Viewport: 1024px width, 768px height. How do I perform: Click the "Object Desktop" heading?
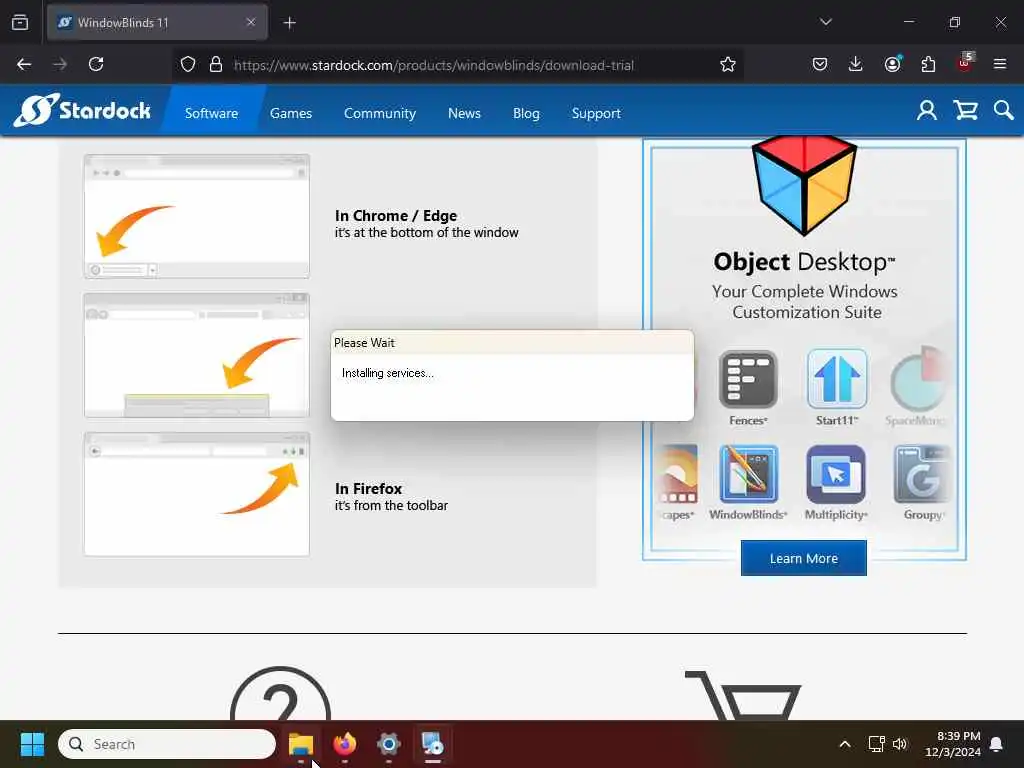pyautogui.click(x=804, y=262)
